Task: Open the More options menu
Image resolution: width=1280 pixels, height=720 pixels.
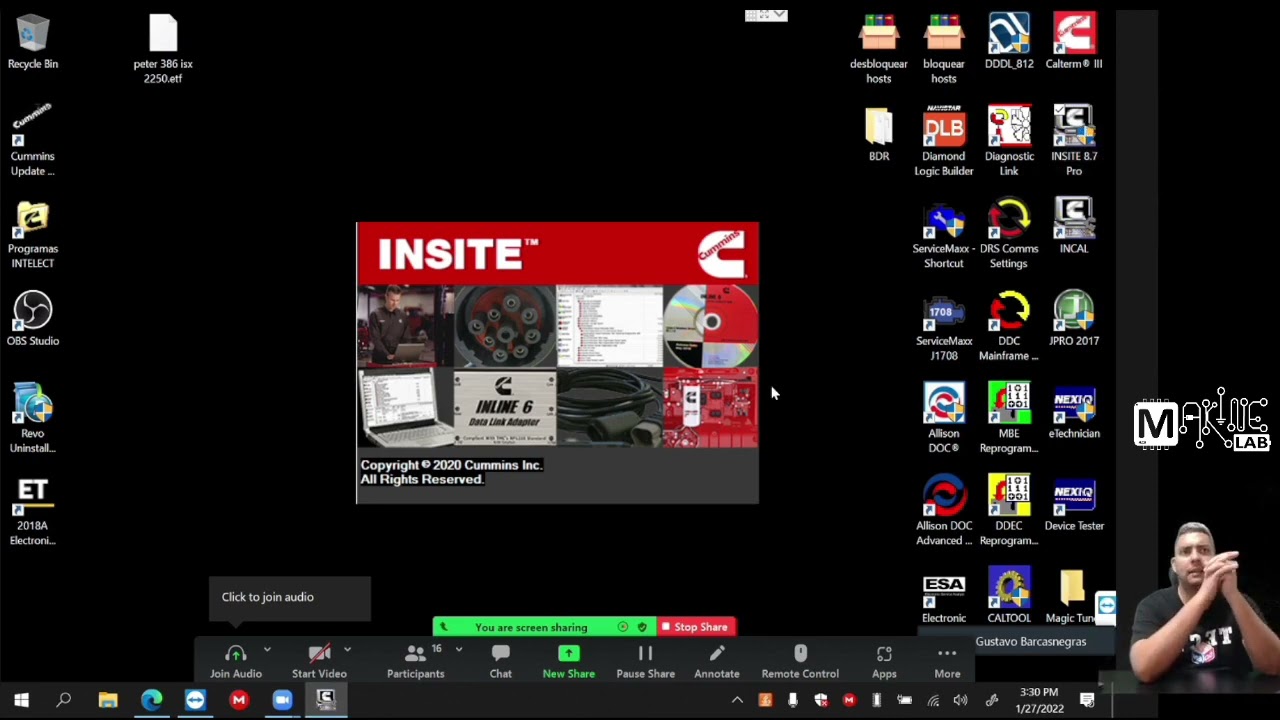Action: coord(947,662)
